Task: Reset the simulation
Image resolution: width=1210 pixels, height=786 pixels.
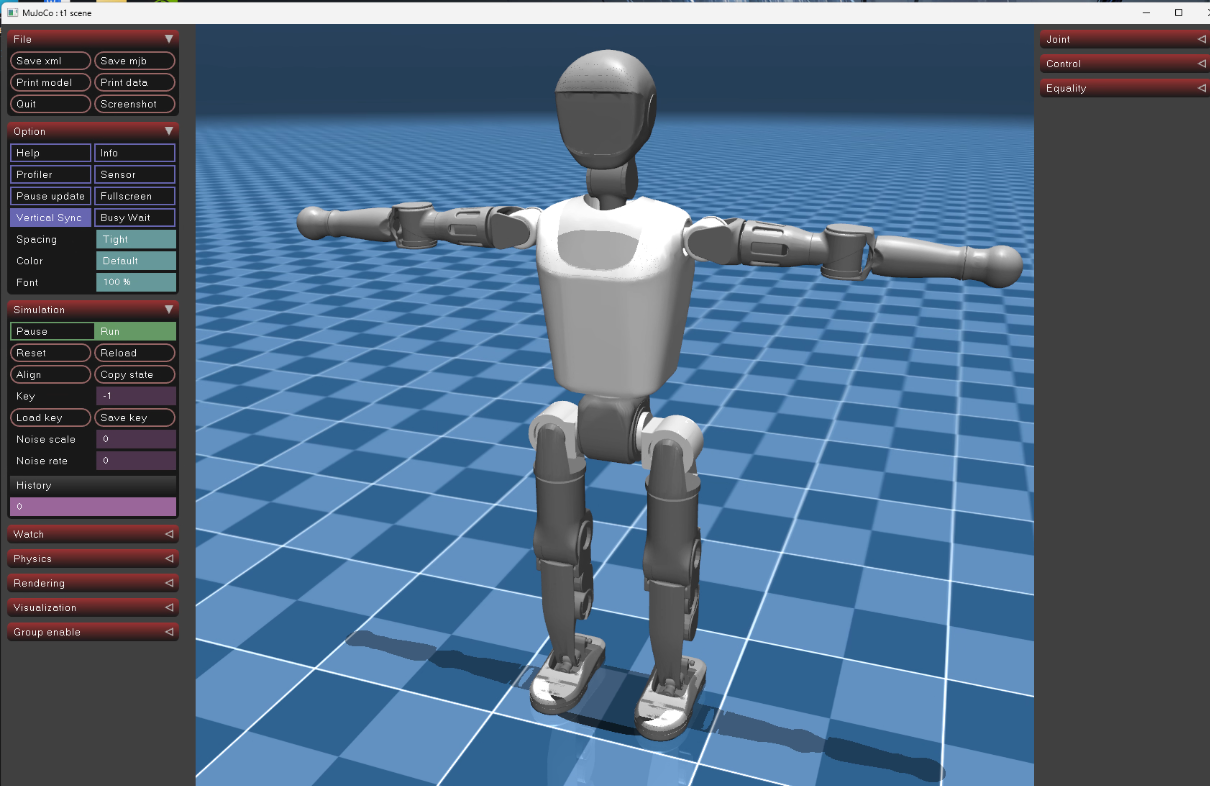Action: pos(51,353)
